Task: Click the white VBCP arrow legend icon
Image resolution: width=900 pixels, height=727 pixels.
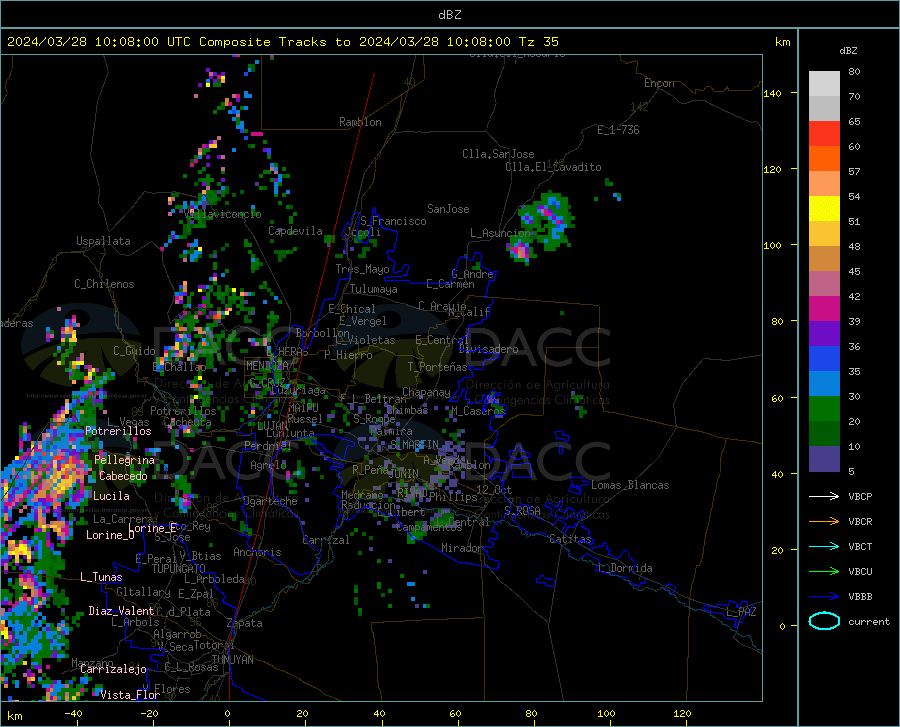Action: pyautogui.click(x=824, y=496)
